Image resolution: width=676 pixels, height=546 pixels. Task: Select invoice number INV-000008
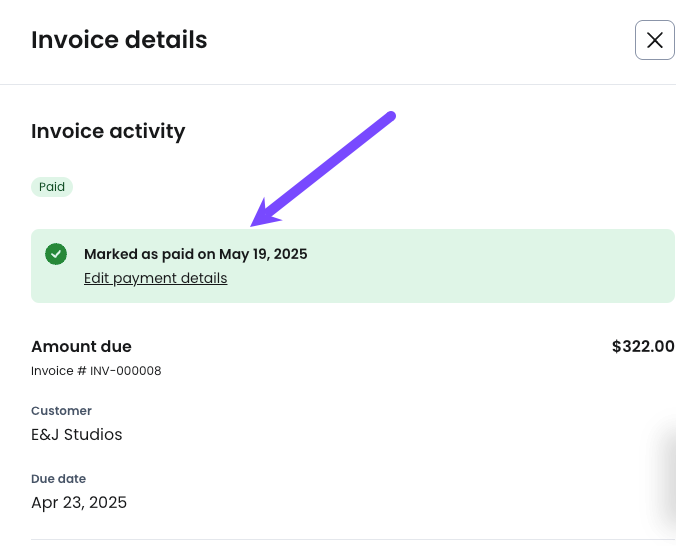[x=125, y=371]
